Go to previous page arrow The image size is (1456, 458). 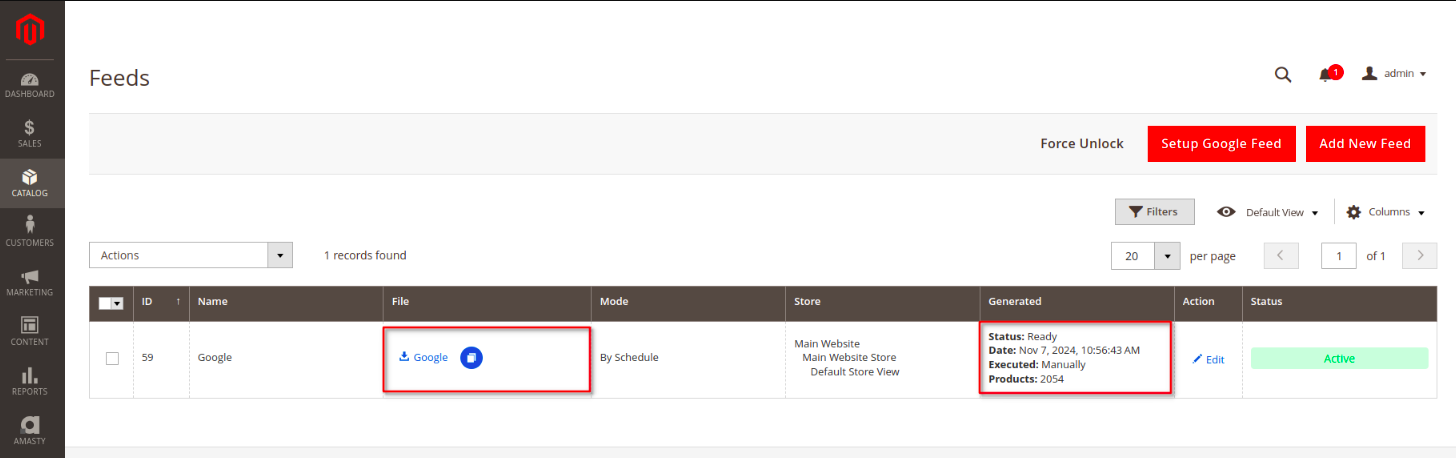1281,256
